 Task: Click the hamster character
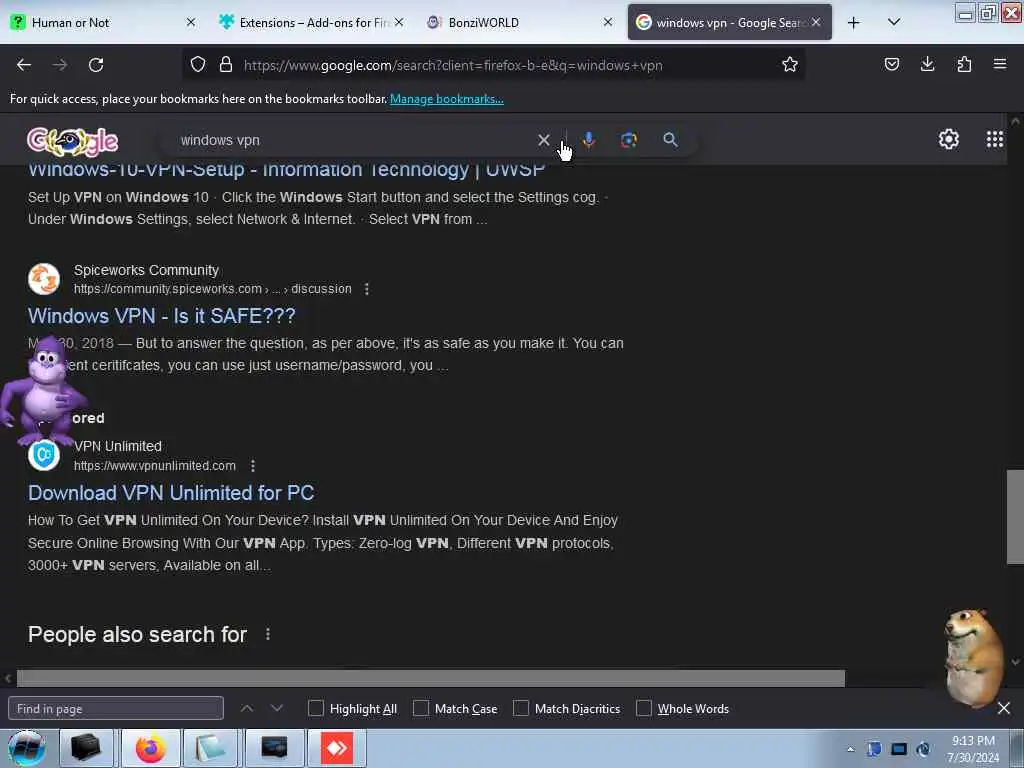point(973,658)
